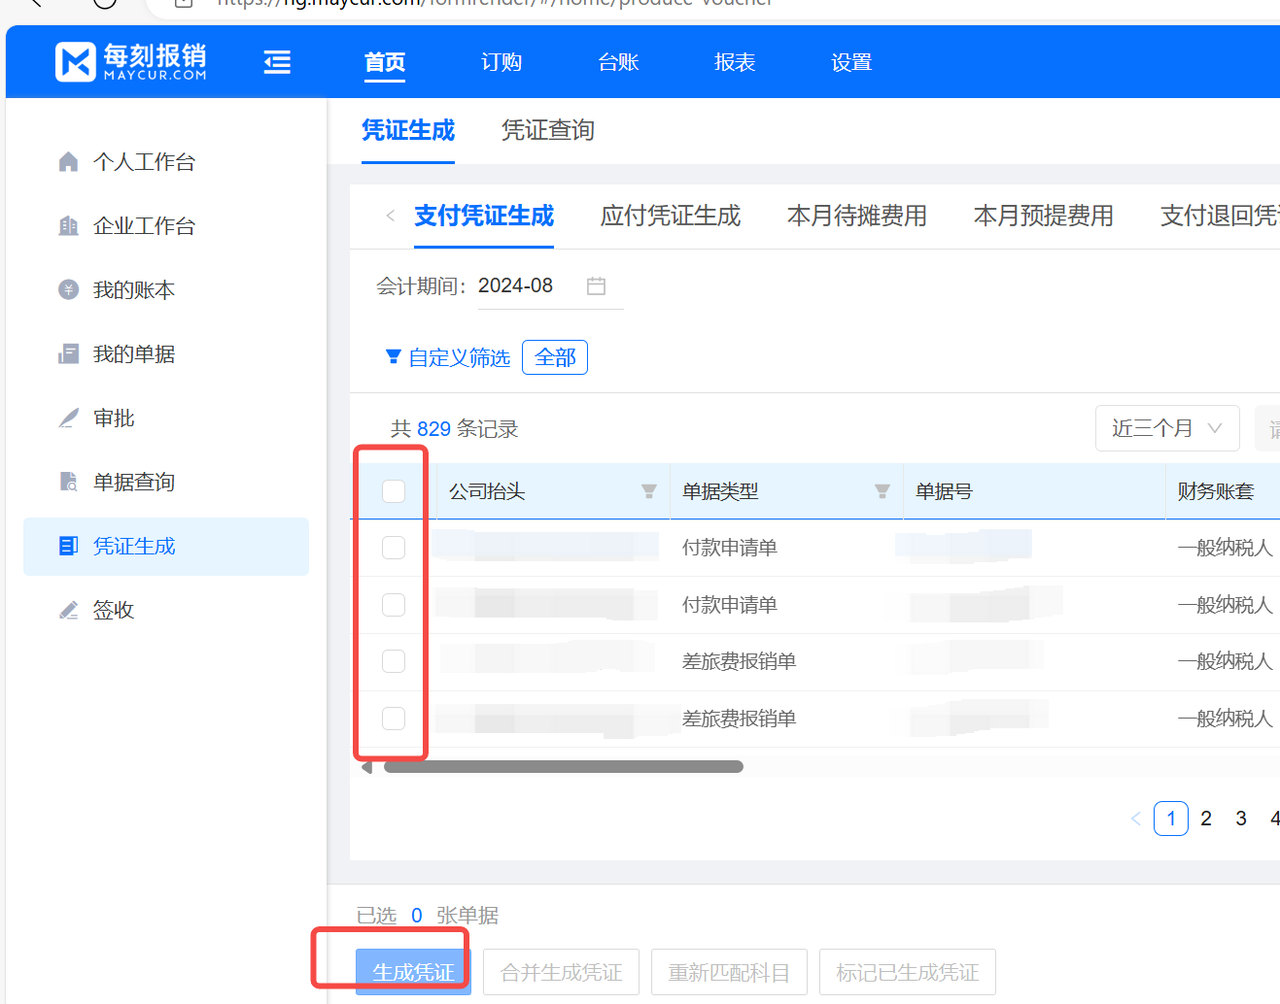Click the pen icon beside 审批
The height and width of the screenshot is (1004, 1280).
pos(68,418)
